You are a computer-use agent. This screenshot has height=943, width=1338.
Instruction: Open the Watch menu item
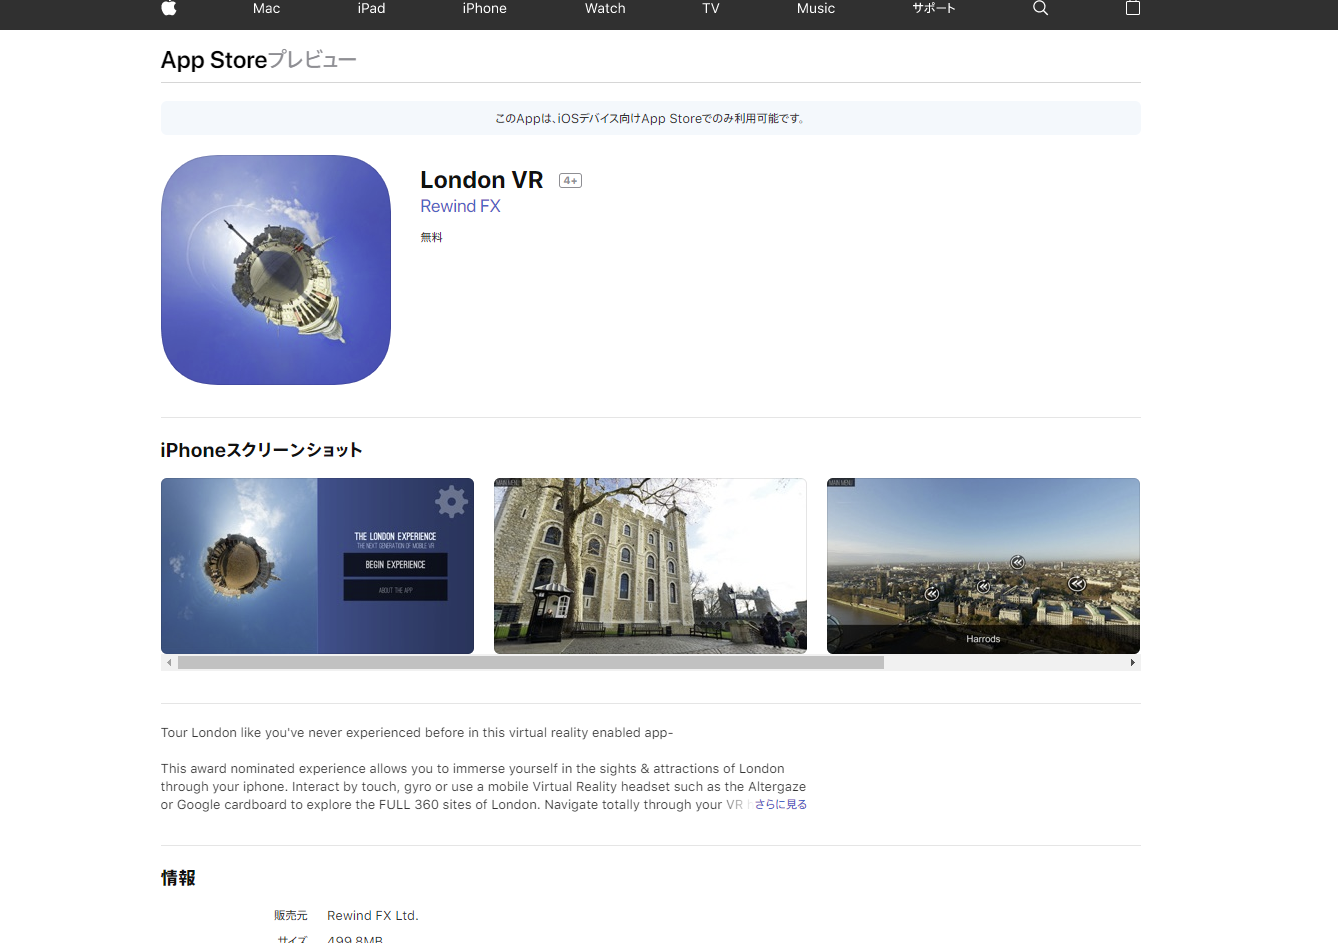coord(605,8)
